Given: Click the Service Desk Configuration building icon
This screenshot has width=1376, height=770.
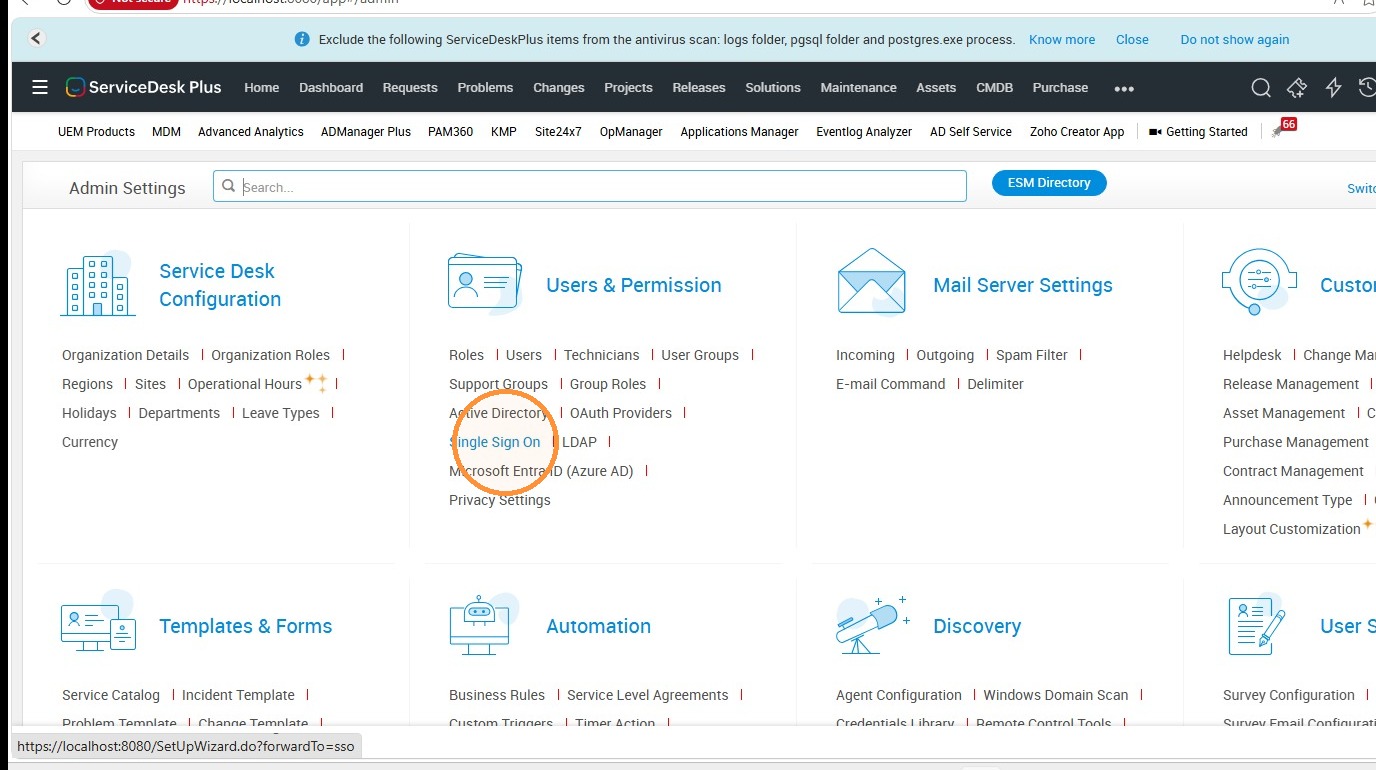Looking at the screenshot, I should pos(97,285).
